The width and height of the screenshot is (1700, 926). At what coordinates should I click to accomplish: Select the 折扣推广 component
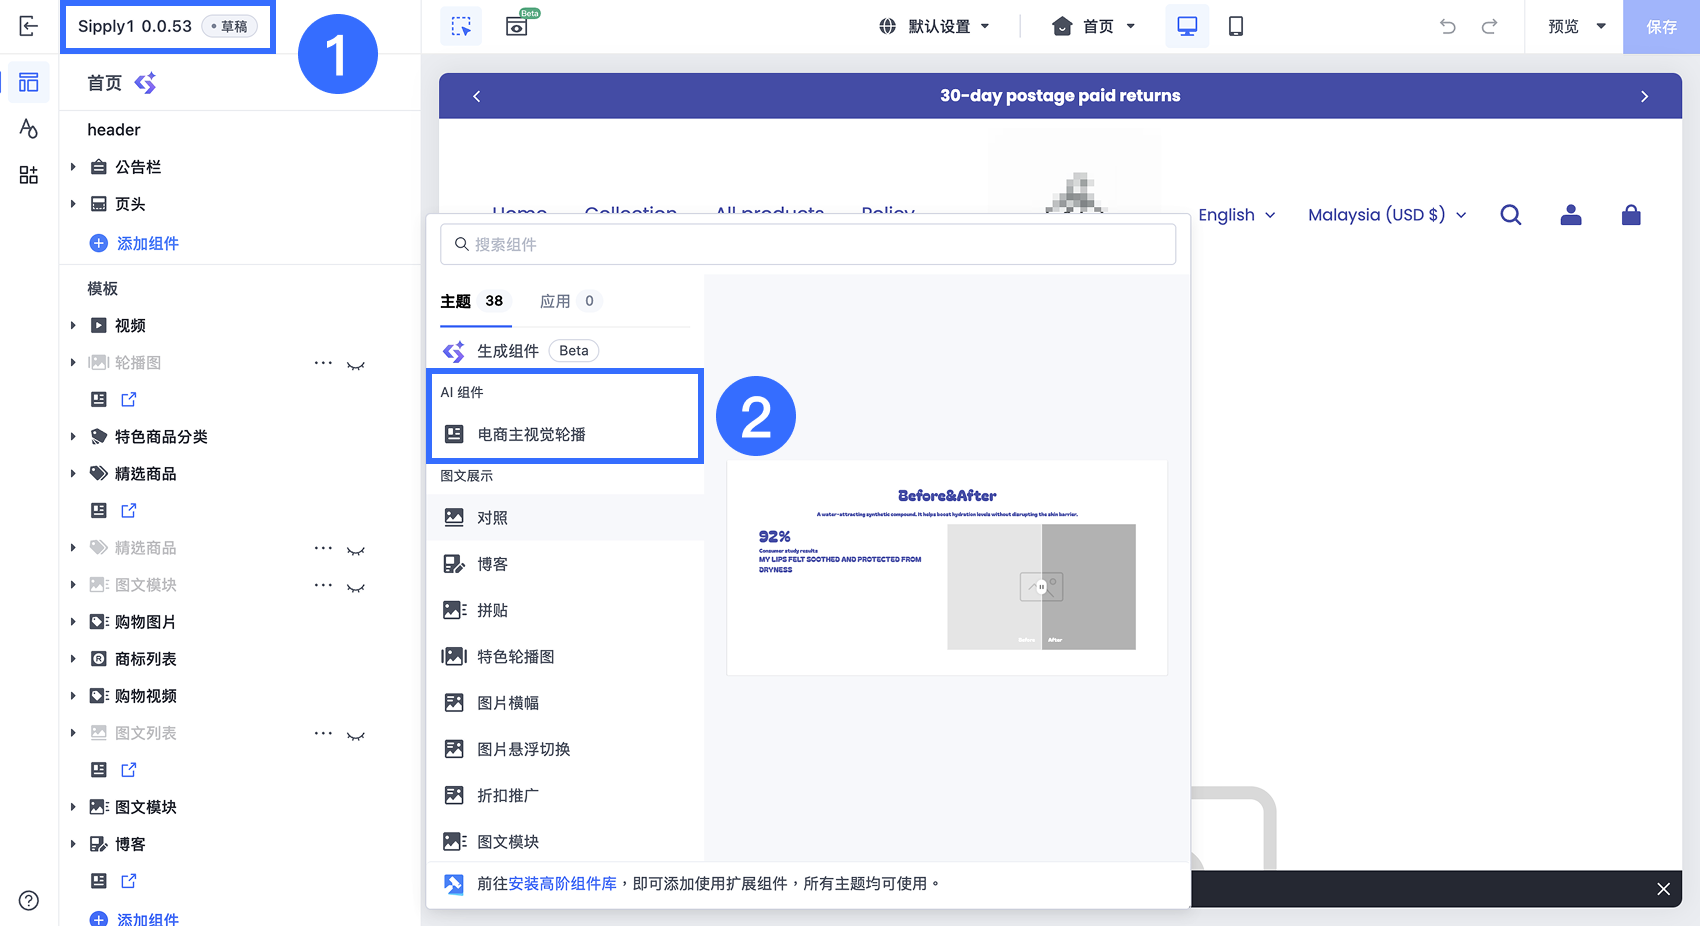point(565,795)
